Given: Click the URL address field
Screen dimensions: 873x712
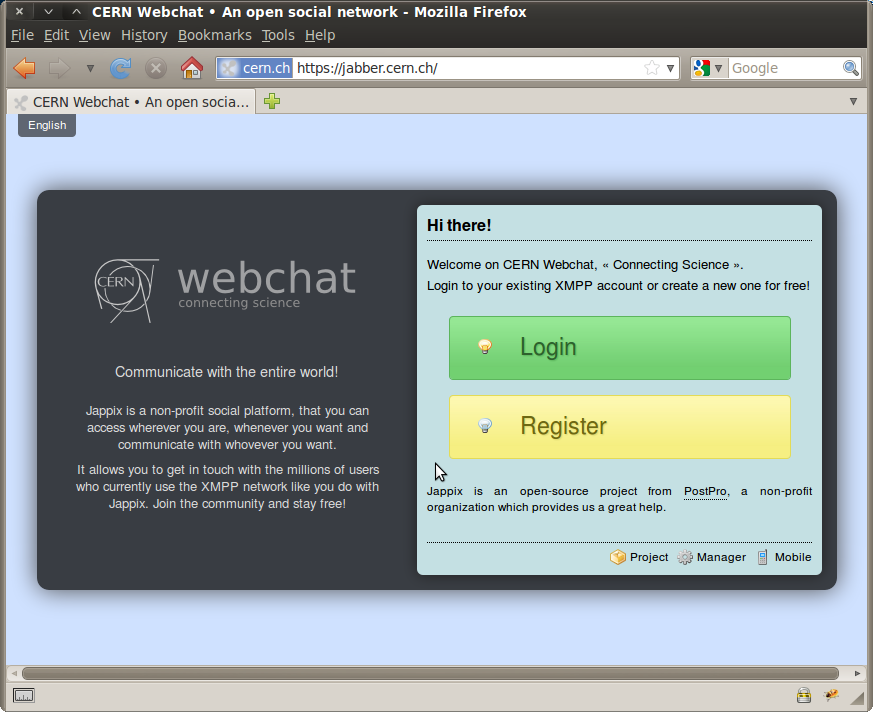Looking at the screenshot, I should (467, 68).
